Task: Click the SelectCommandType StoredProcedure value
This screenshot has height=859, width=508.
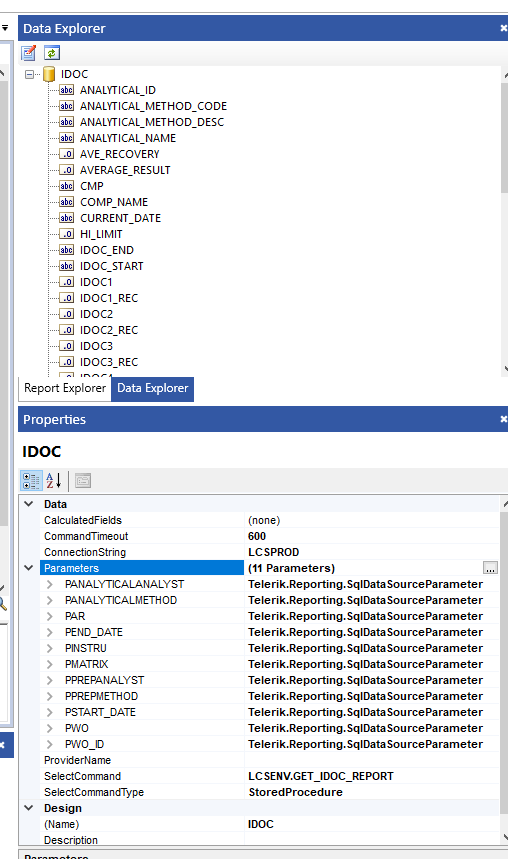Action: (x=295, y=792)
